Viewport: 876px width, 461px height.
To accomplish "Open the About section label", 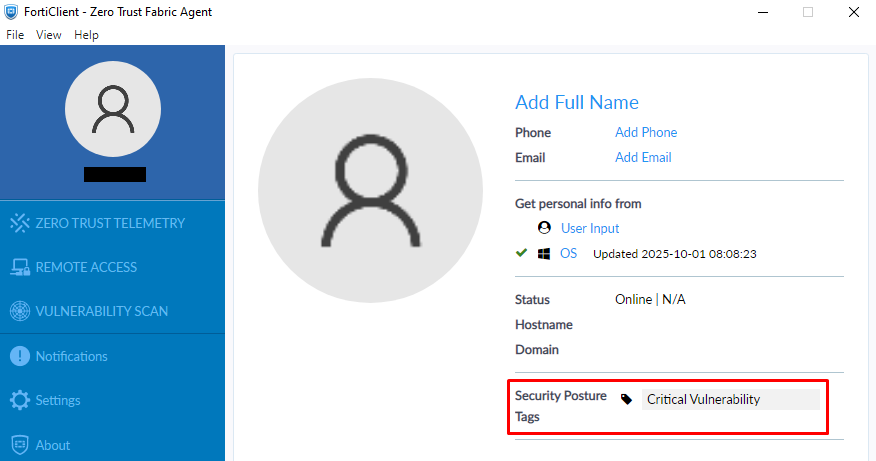I will point(53,445).
